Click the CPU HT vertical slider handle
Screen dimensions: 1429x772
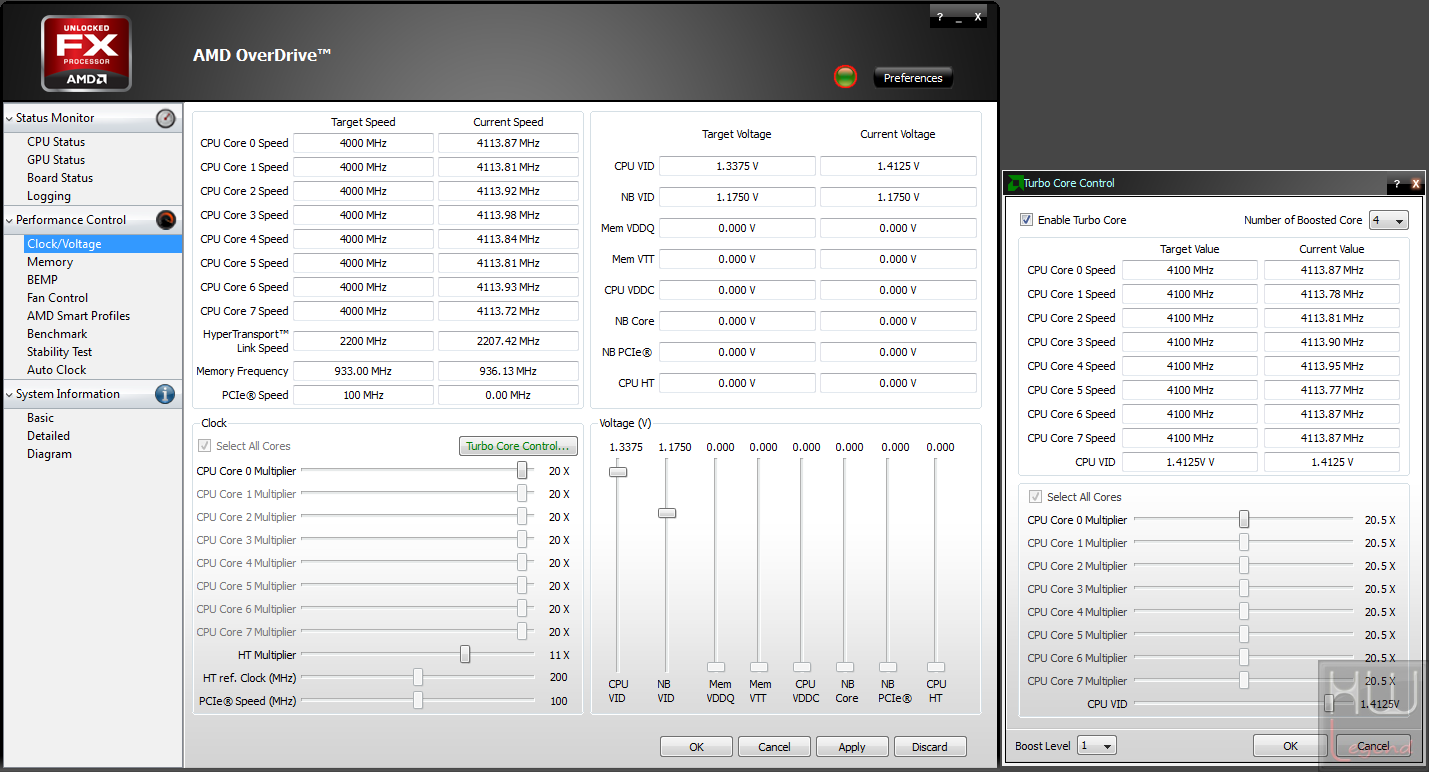935,667
